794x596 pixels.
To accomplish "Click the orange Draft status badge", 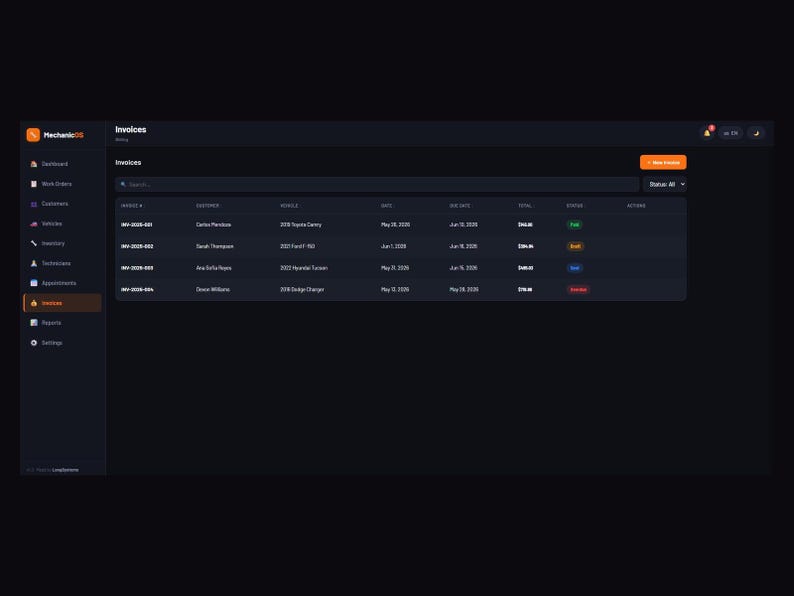I will (575, 246).
